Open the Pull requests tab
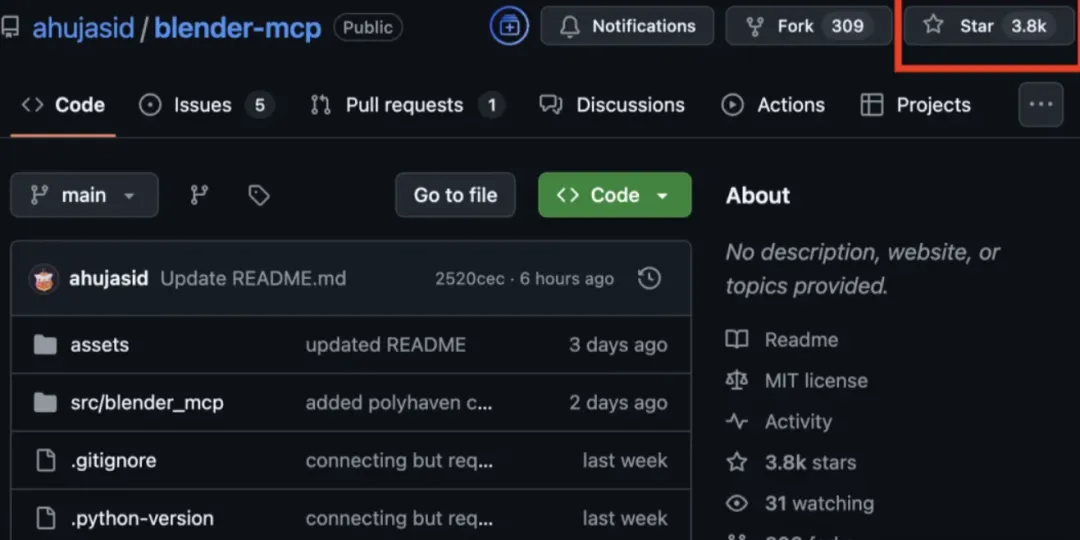This screenshot has height=540, width=1080. point(408,105)
